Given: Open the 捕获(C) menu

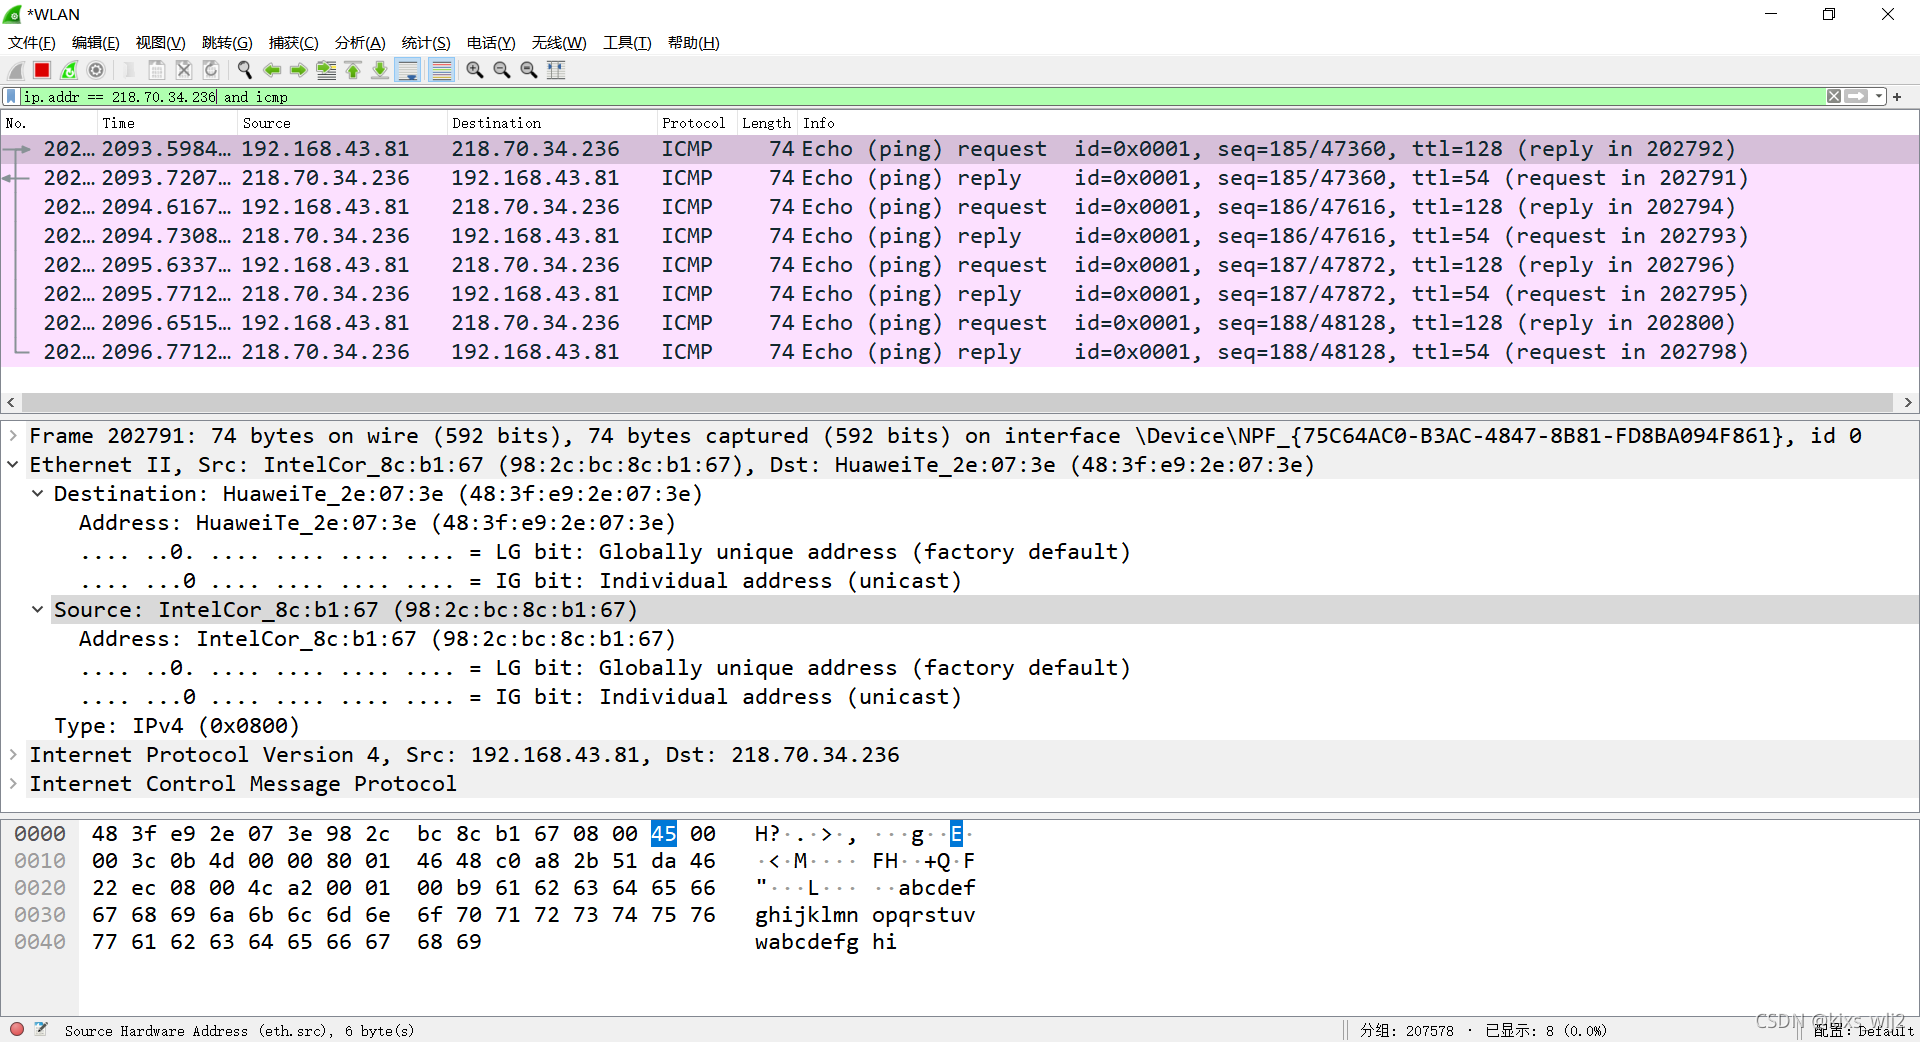Looking at the screenshot, I should pos(294,43).
